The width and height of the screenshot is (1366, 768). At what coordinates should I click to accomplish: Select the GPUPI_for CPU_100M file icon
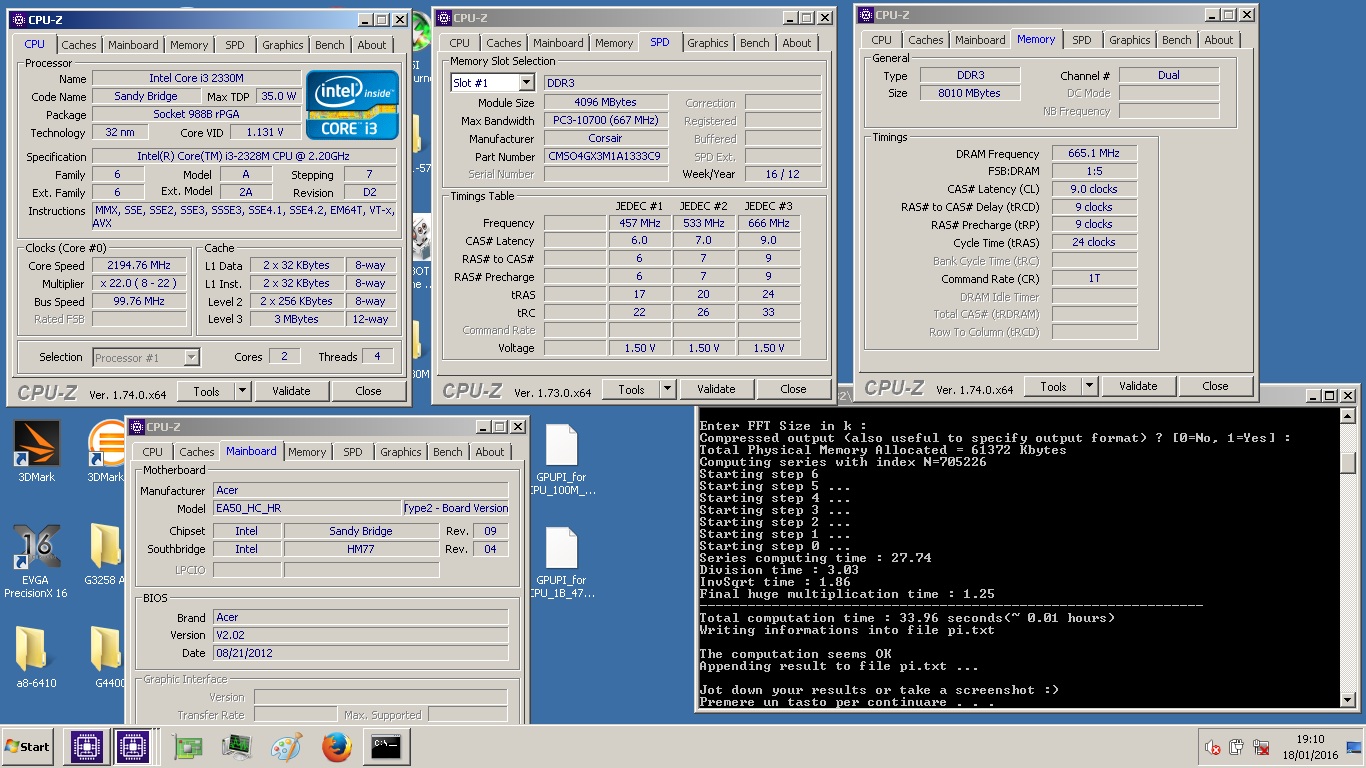tap(561, 460)
